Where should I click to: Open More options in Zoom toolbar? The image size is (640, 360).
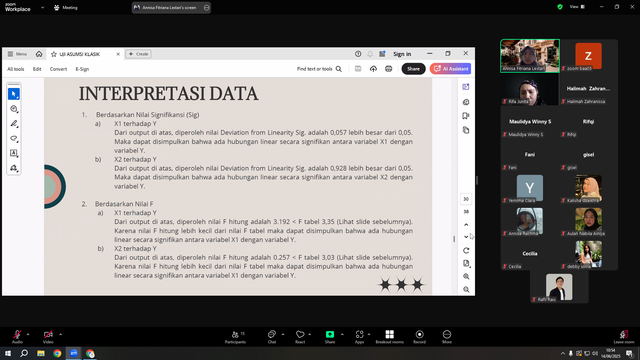(447, 337)
